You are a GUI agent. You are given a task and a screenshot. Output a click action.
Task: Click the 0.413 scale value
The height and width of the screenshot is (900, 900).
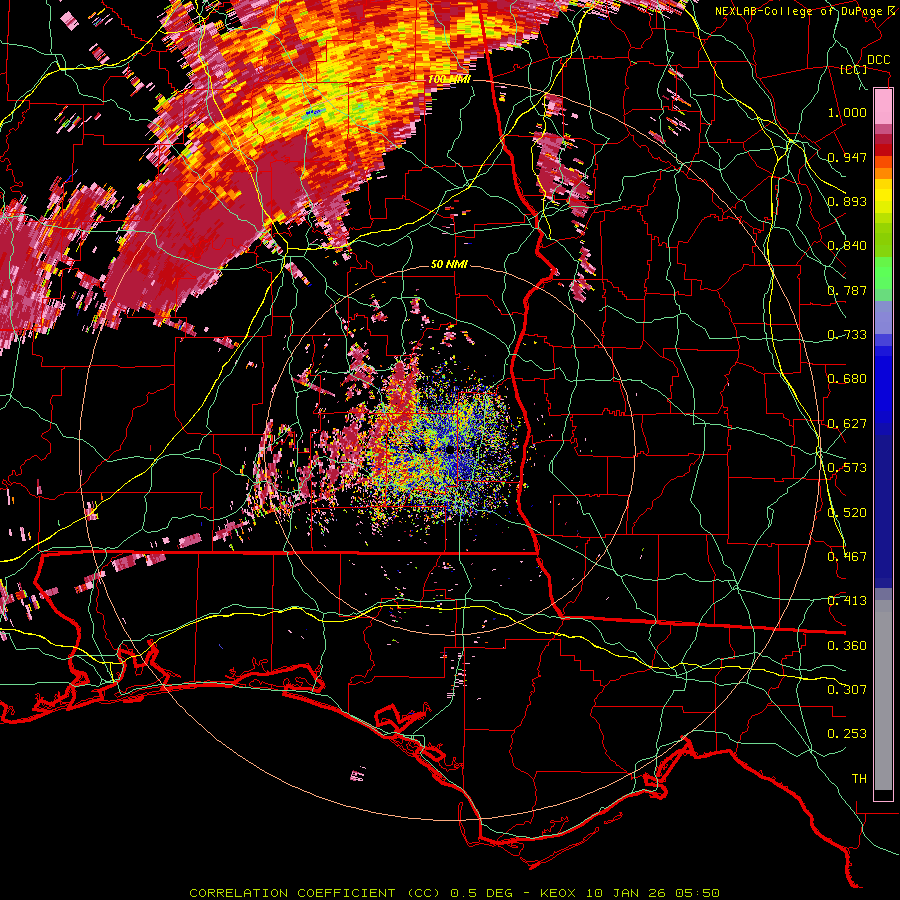point(847,601)
